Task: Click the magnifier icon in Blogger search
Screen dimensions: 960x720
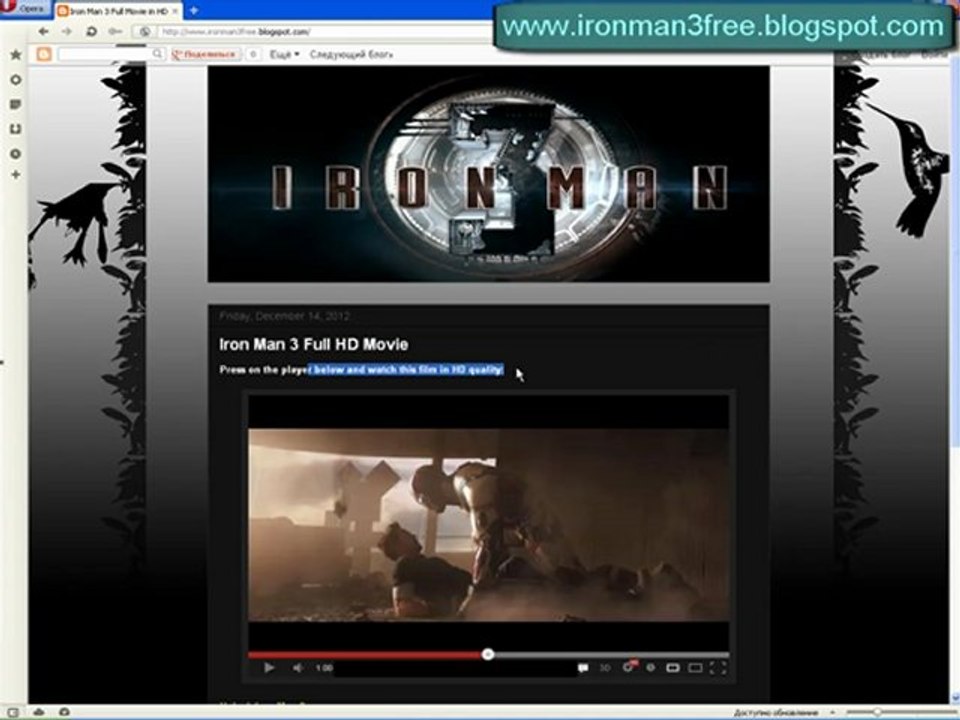Action: click(158, 54)
